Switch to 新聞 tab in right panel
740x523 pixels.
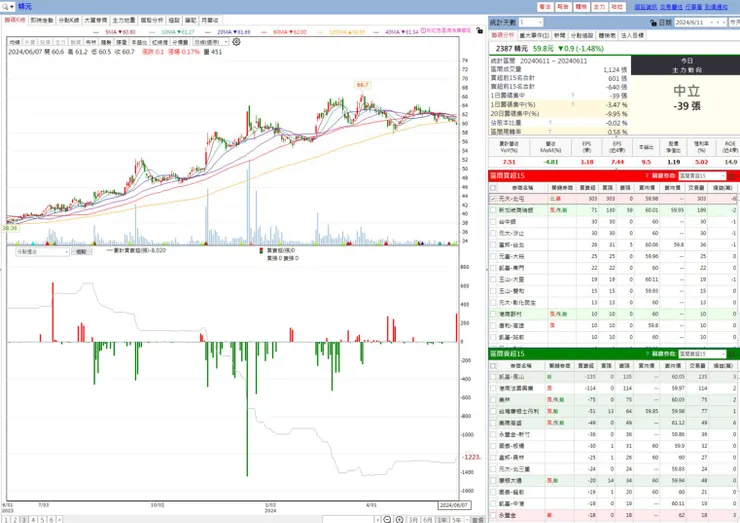559,35
